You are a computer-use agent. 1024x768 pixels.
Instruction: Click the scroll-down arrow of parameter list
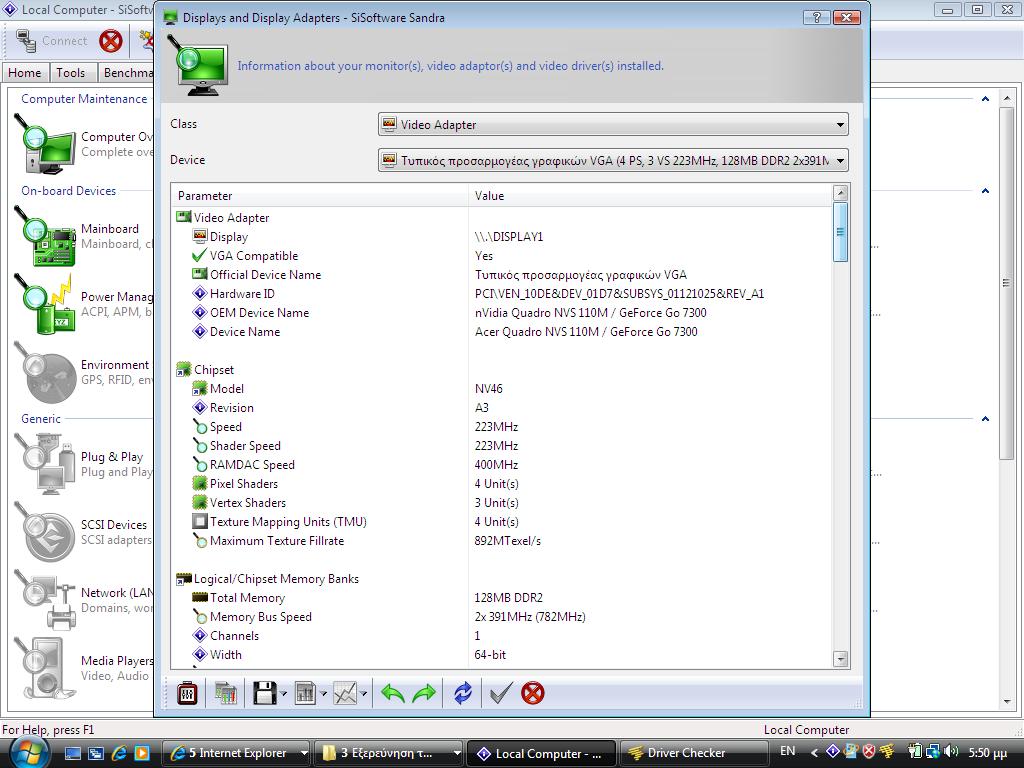840,659
